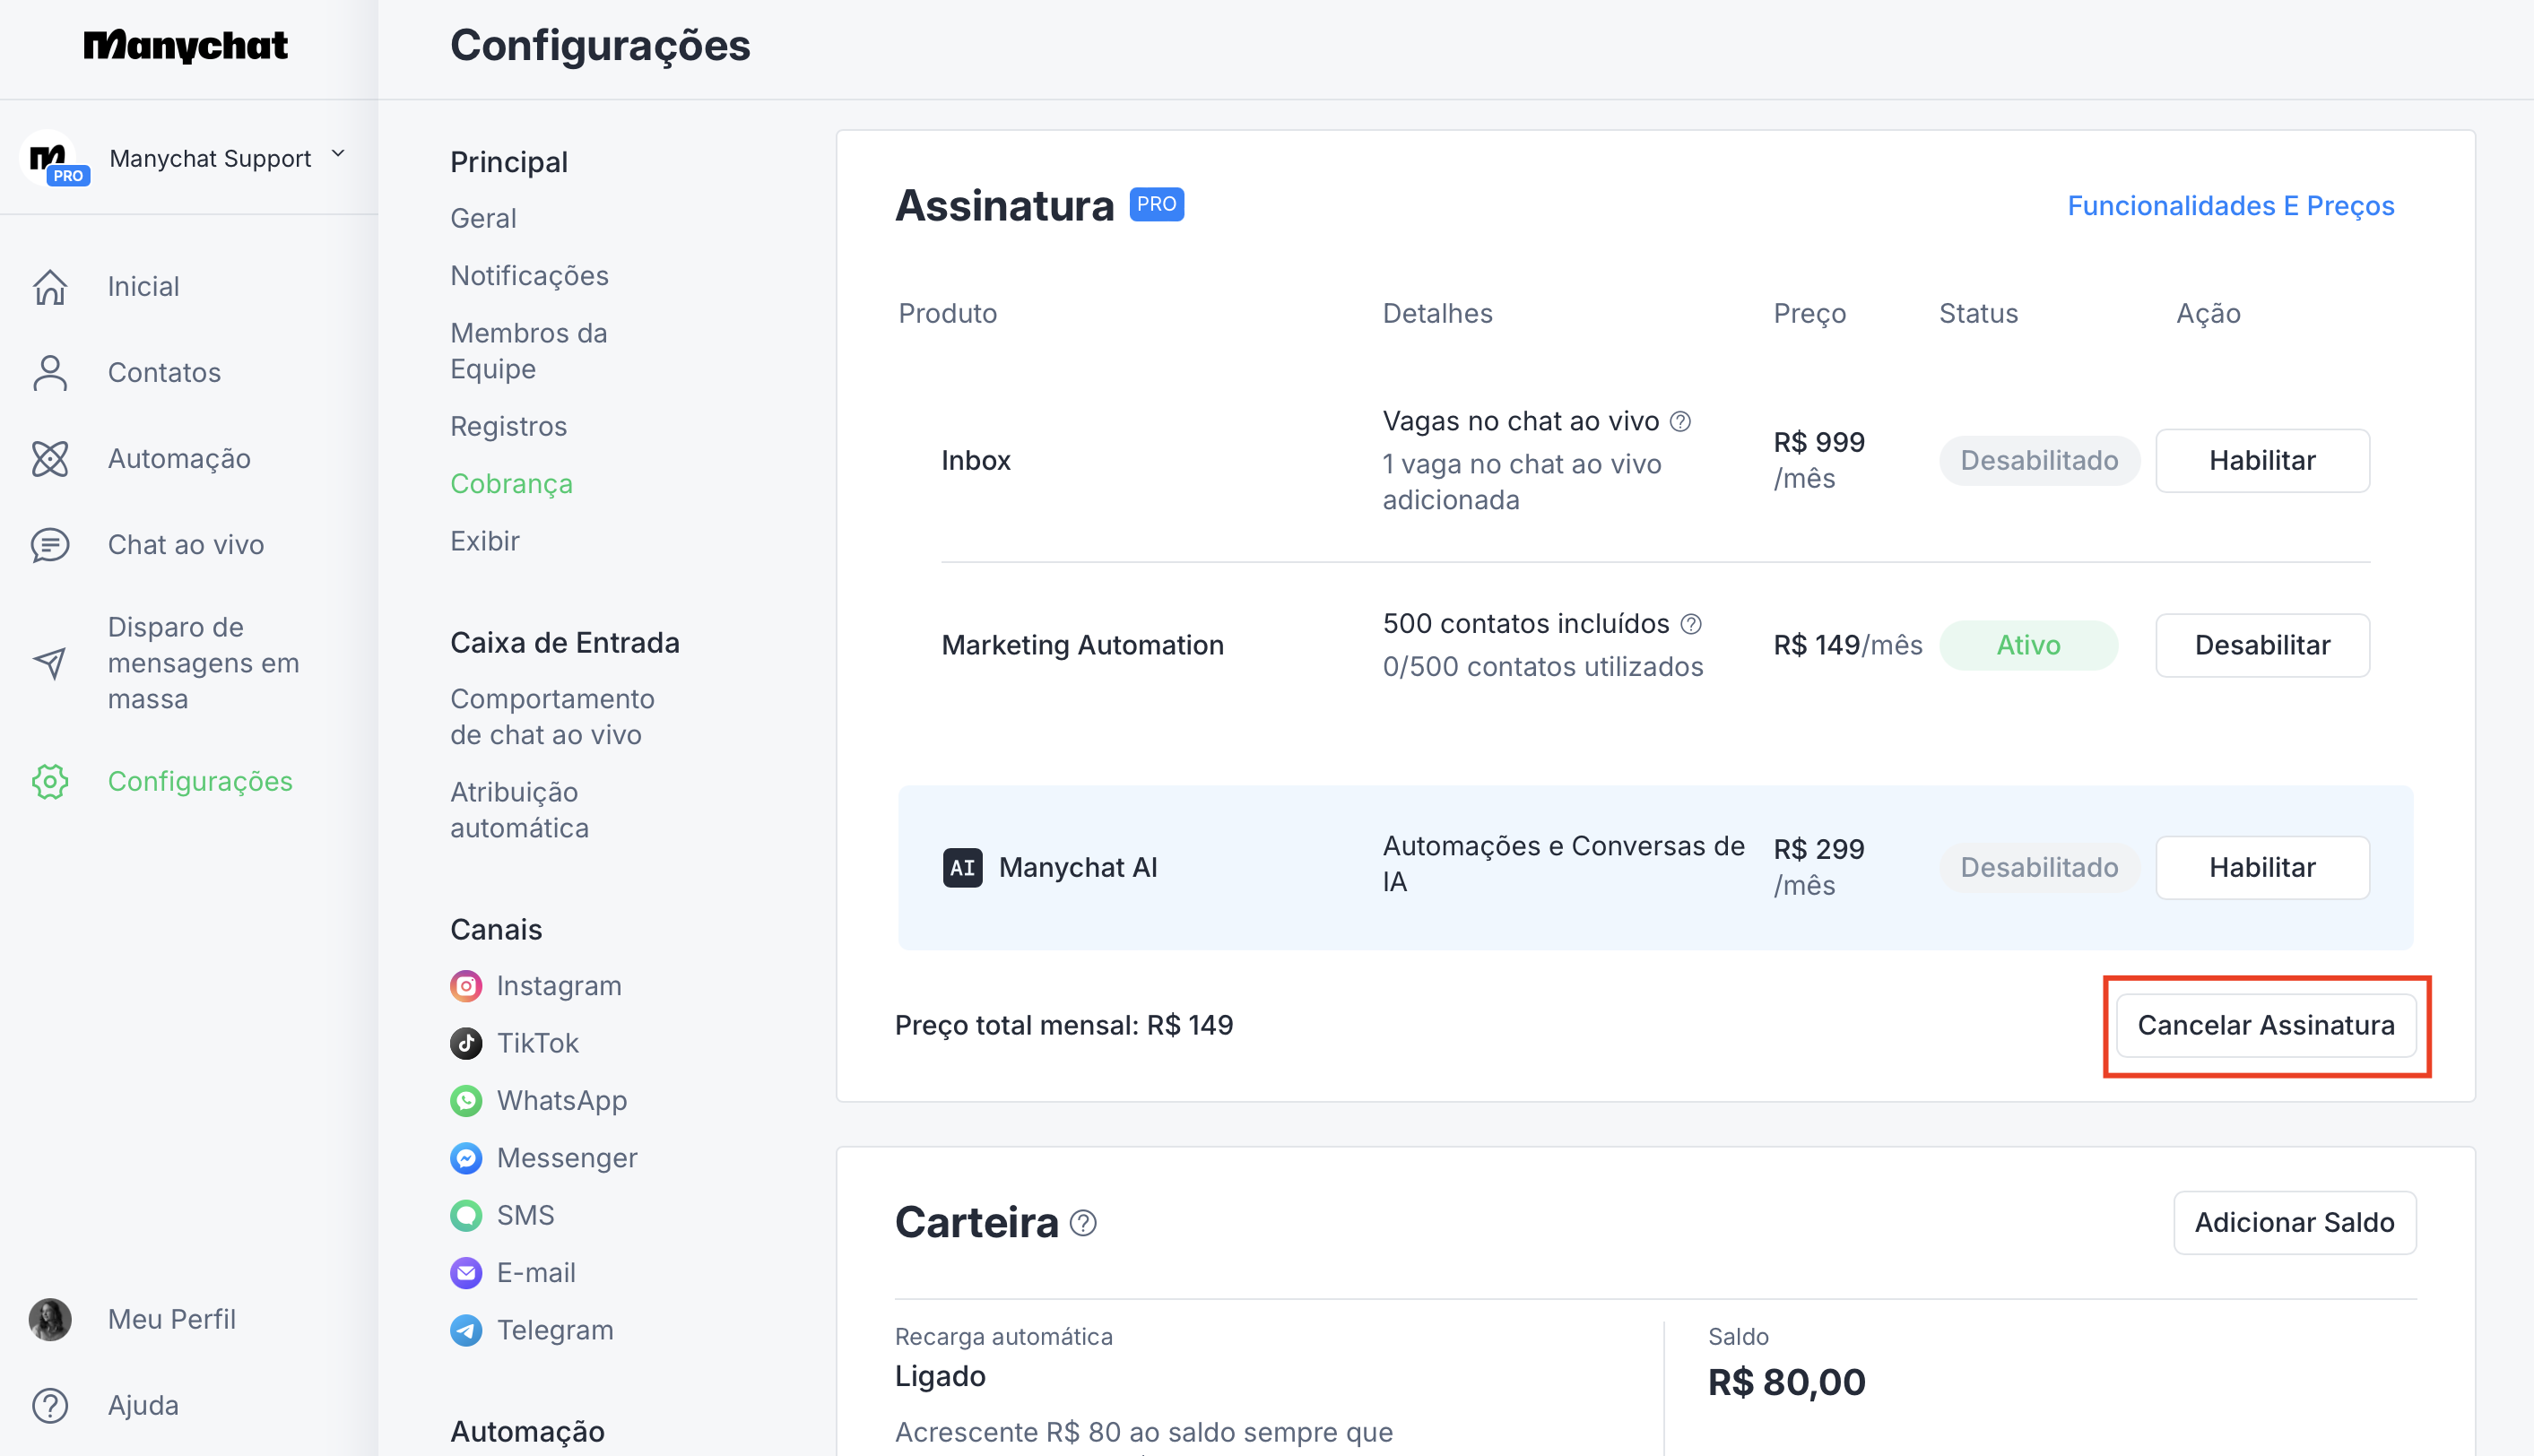Click the broadcast paper plane icon
2534x1456 pixels.
click(50, 663)
